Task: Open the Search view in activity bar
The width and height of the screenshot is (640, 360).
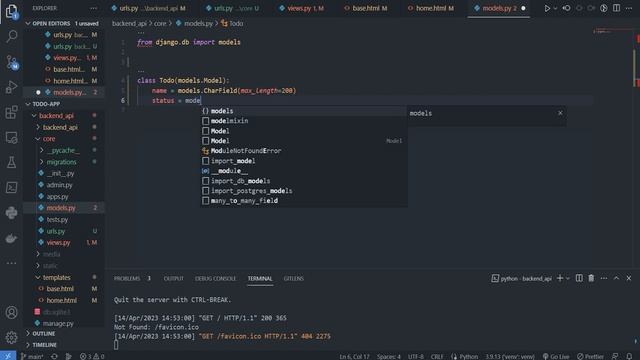Action: pos(11,37)
